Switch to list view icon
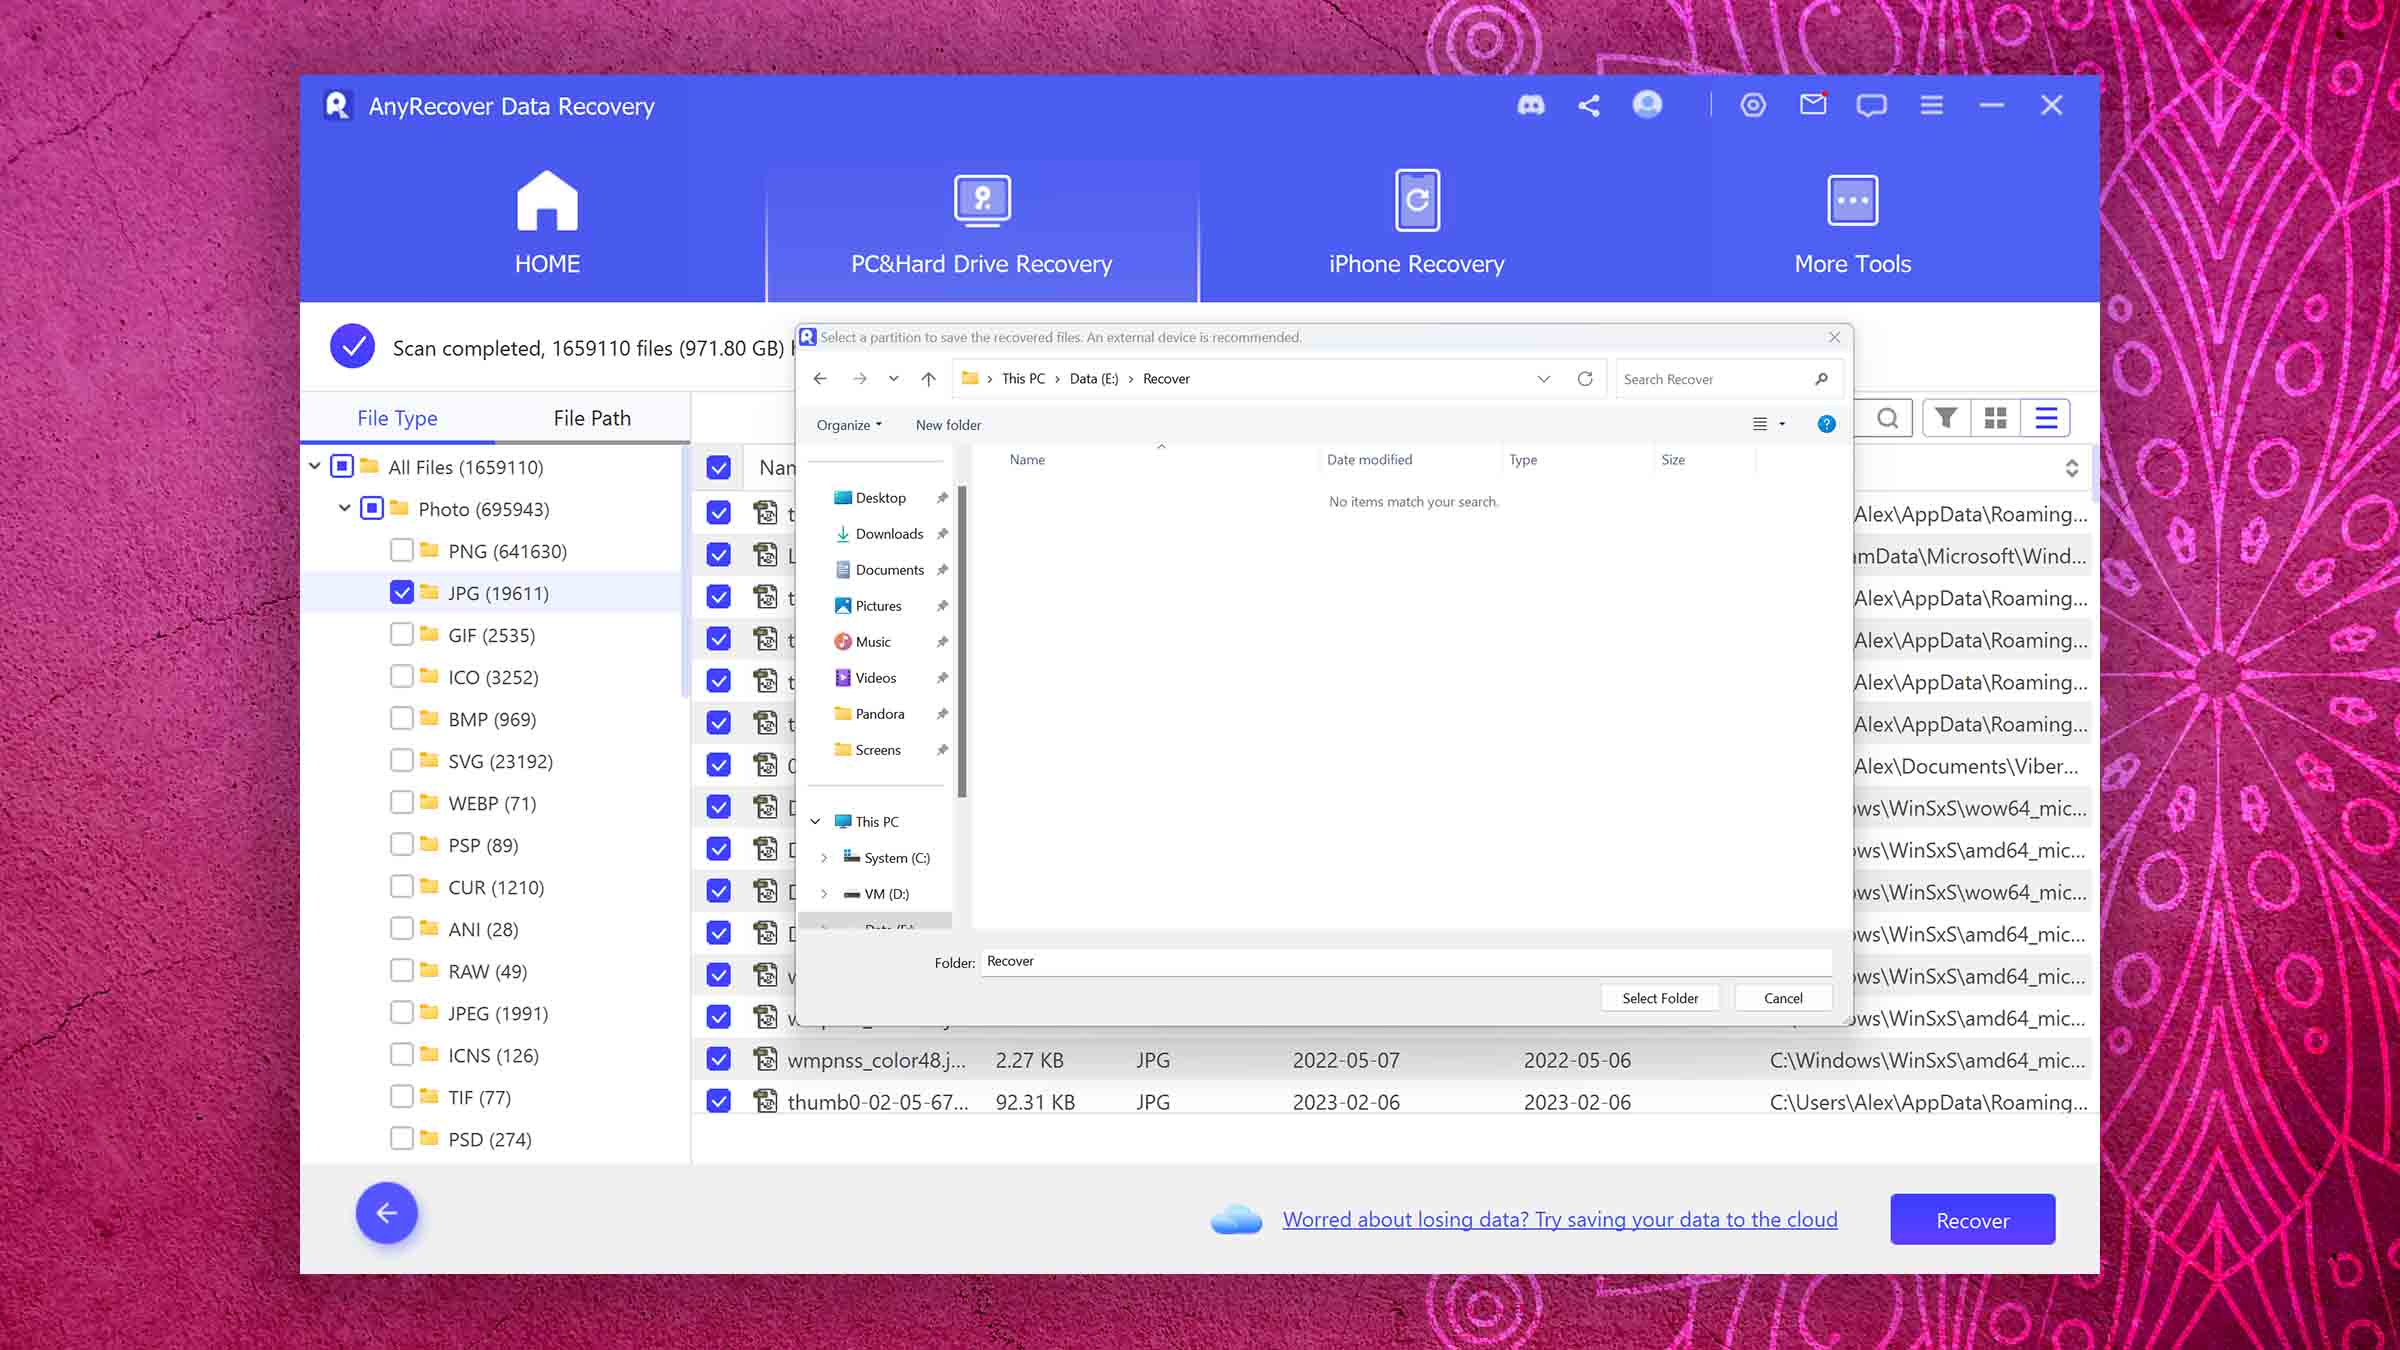The height and width of the screenshot is (1350, 2400). (x=2046, y=418)
